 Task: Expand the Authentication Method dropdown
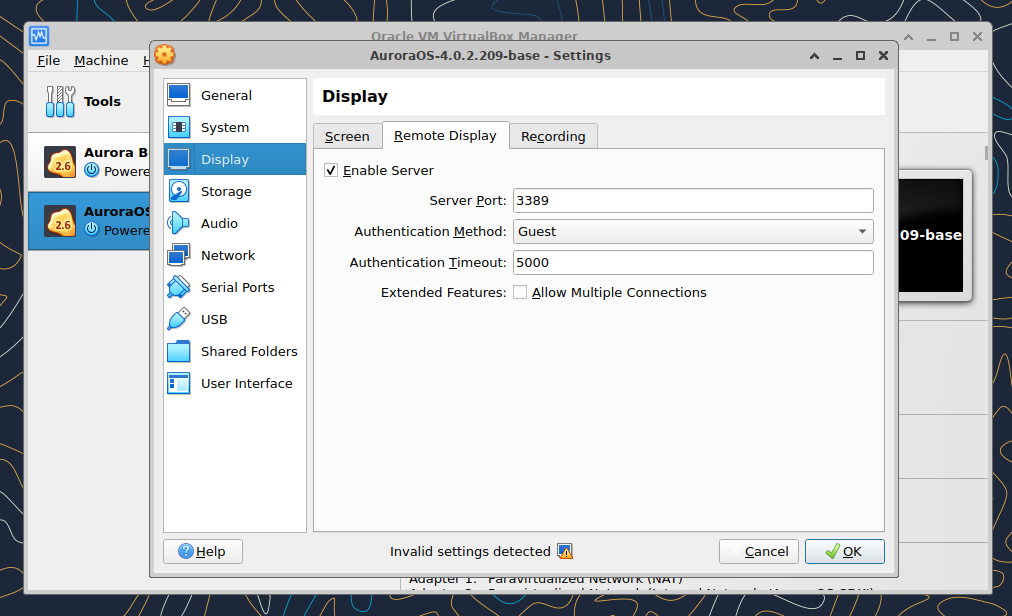[x=693, y=231]
